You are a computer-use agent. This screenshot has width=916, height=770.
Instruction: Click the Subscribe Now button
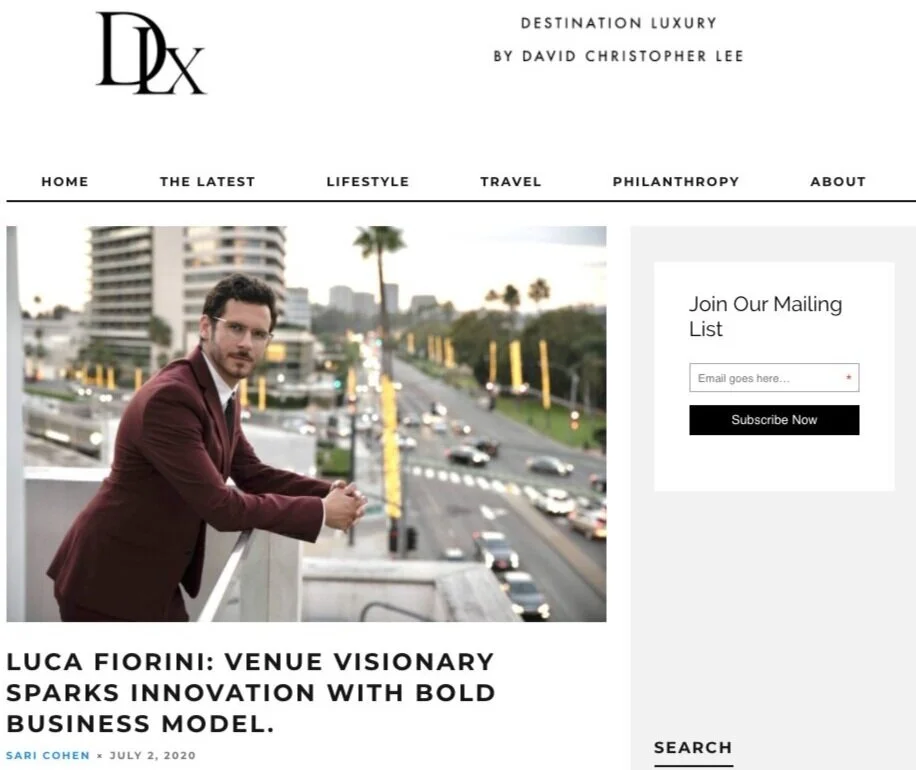(774, 420)
